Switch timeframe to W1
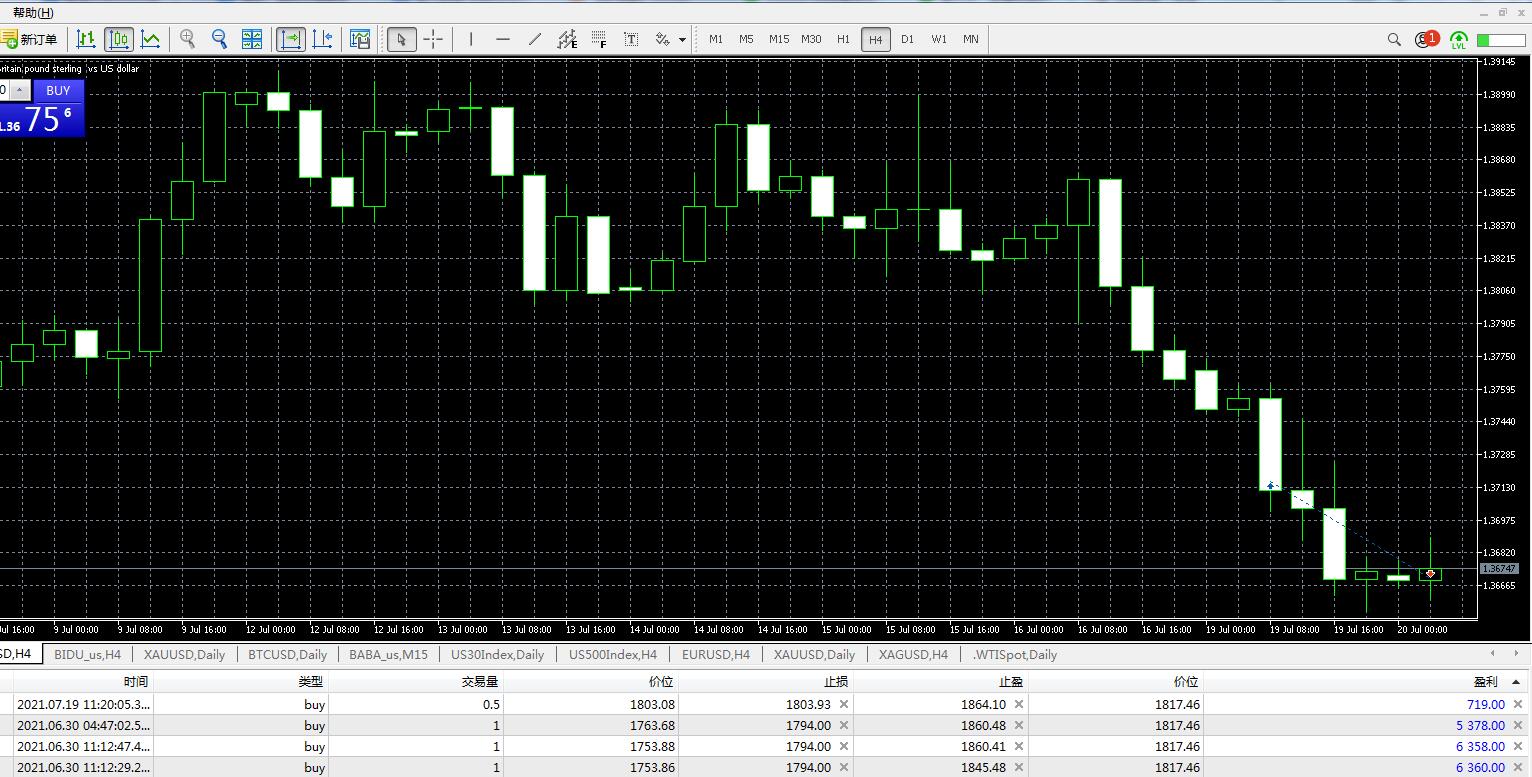 click(x=939, y=39)
